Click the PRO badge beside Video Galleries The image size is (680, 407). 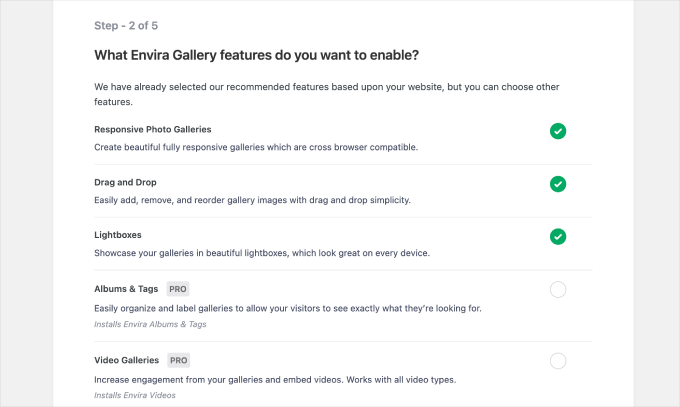[178, 360]
